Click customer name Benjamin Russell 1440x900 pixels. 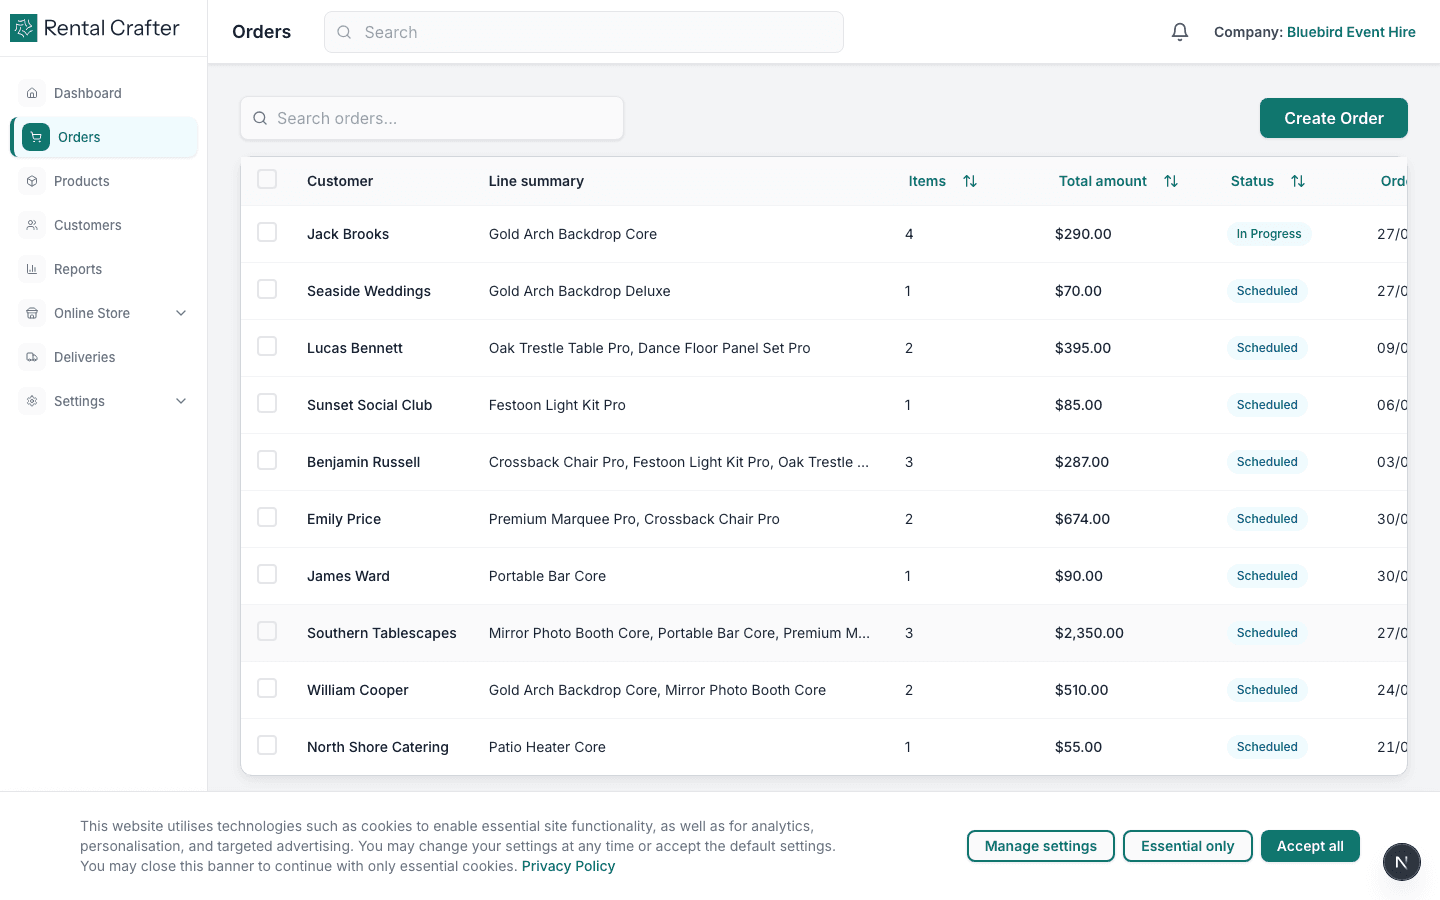(x=363, y=462)
